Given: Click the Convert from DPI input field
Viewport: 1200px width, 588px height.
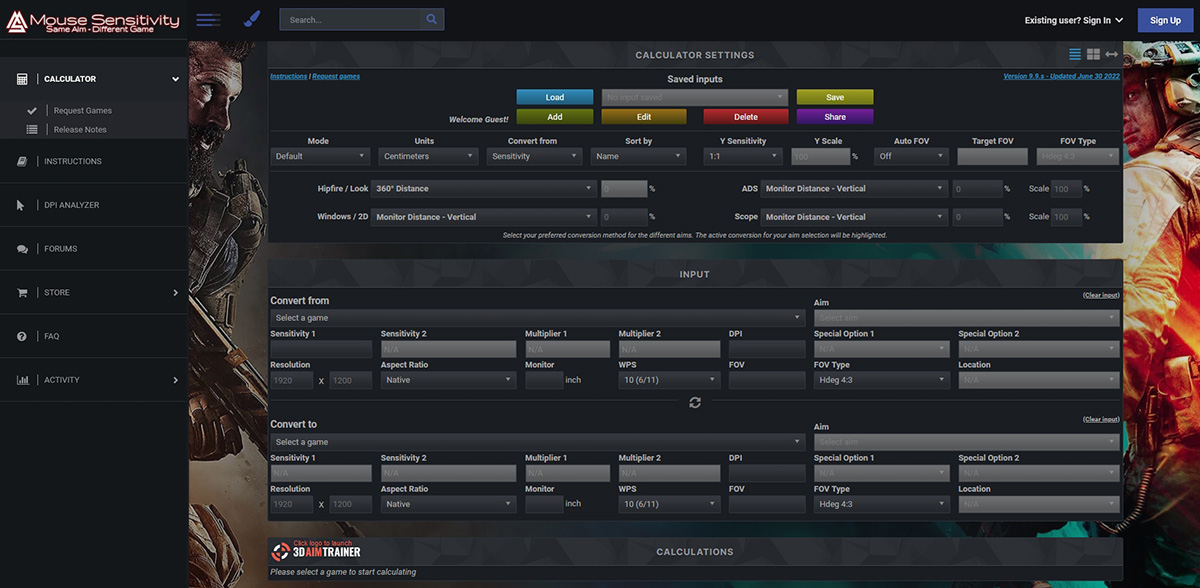Looking at the screenshot, I should [767, 349].
